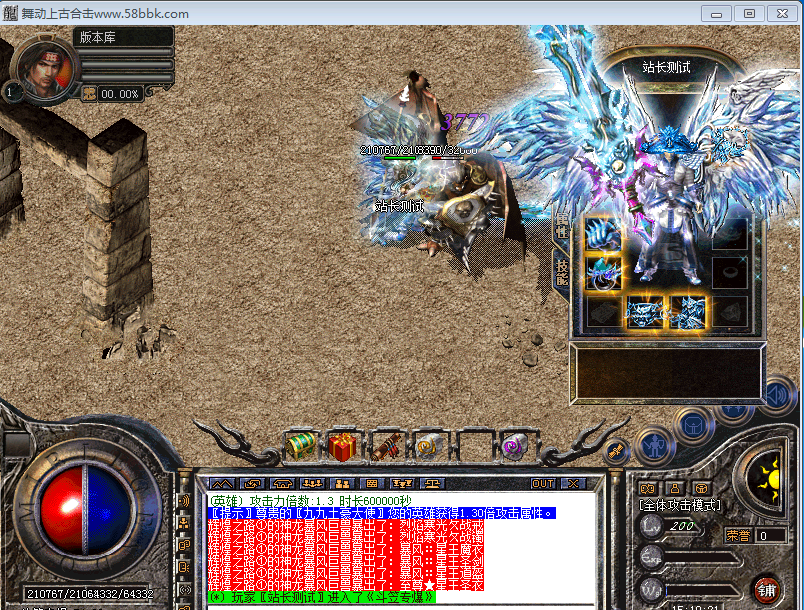Click the 站长测试 player character name

click(399, 207)
